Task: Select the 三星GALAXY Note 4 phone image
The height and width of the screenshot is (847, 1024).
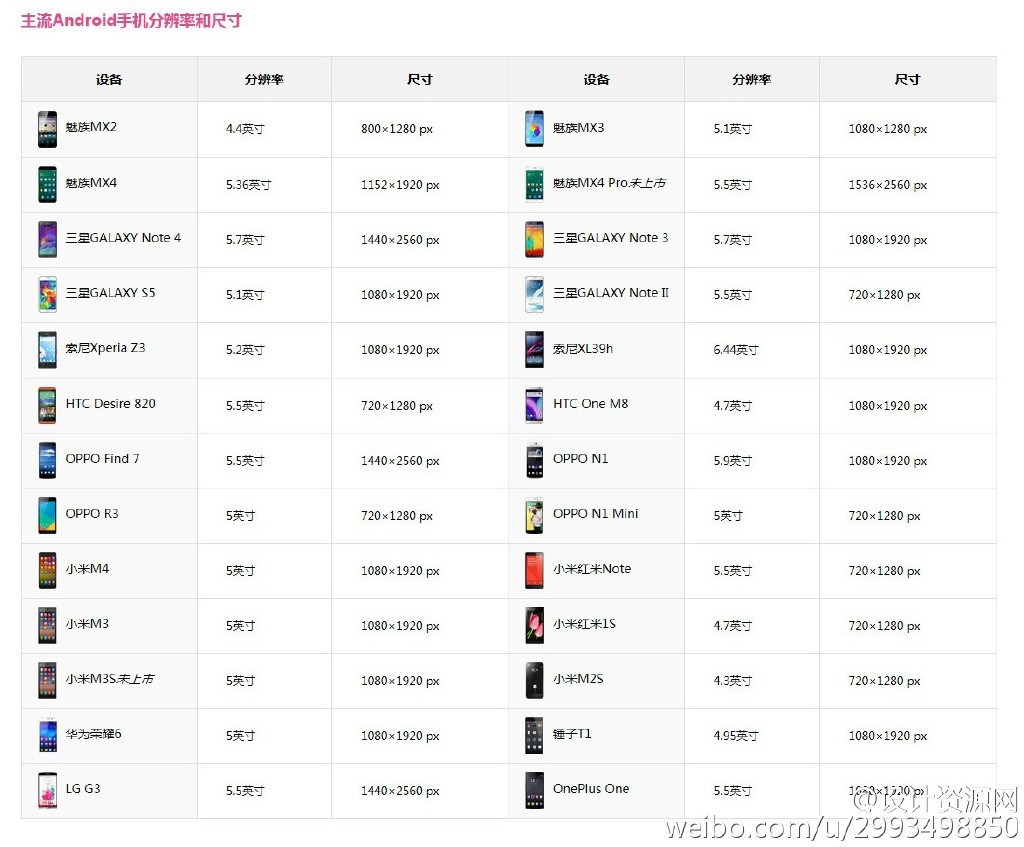Action: (x=47, y=239)
